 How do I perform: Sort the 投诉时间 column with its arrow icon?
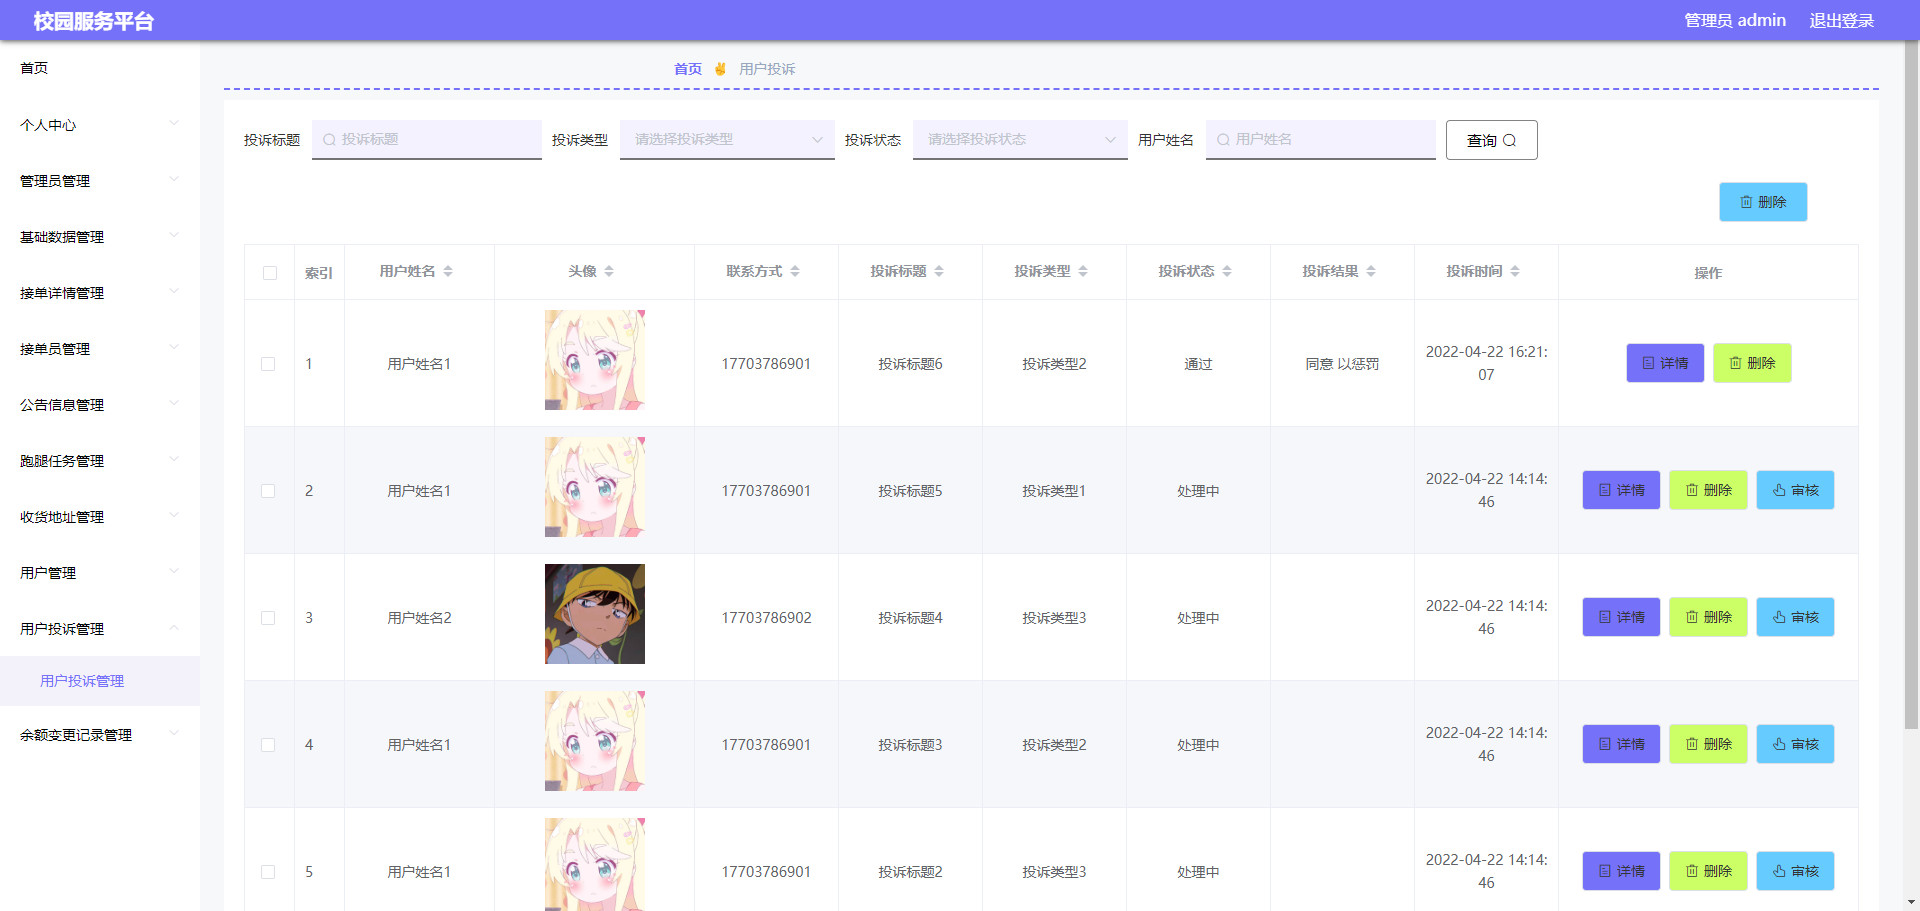coord(1515,271)
